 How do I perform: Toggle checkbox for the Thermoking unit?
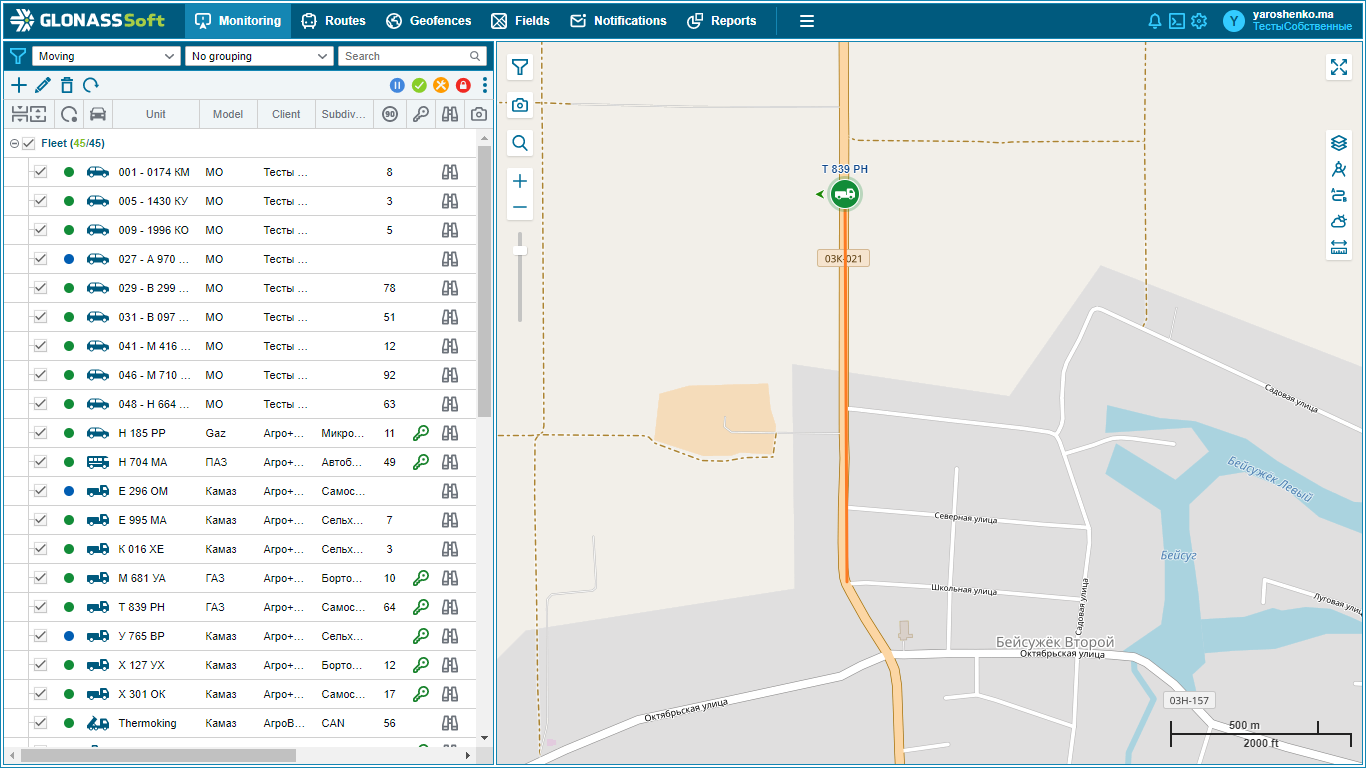41,723
